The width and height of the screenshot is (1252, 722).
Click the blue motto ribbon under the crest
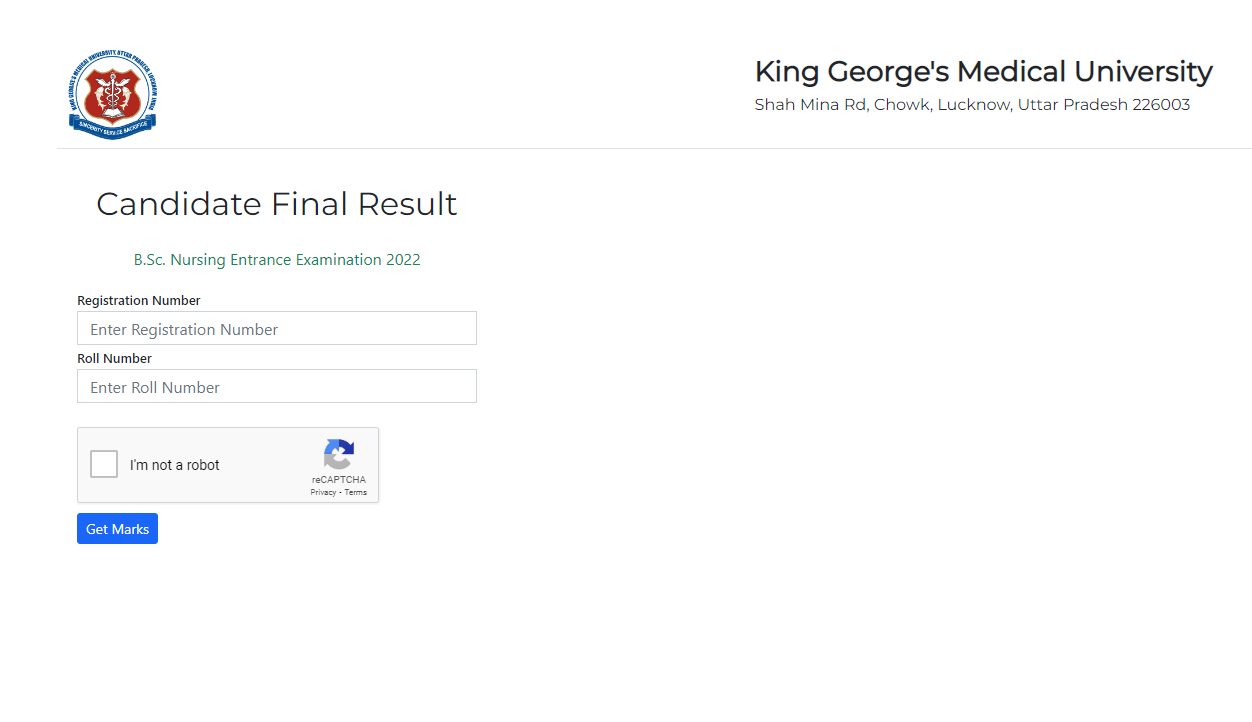pyautogui.click(x=113, y=127)
